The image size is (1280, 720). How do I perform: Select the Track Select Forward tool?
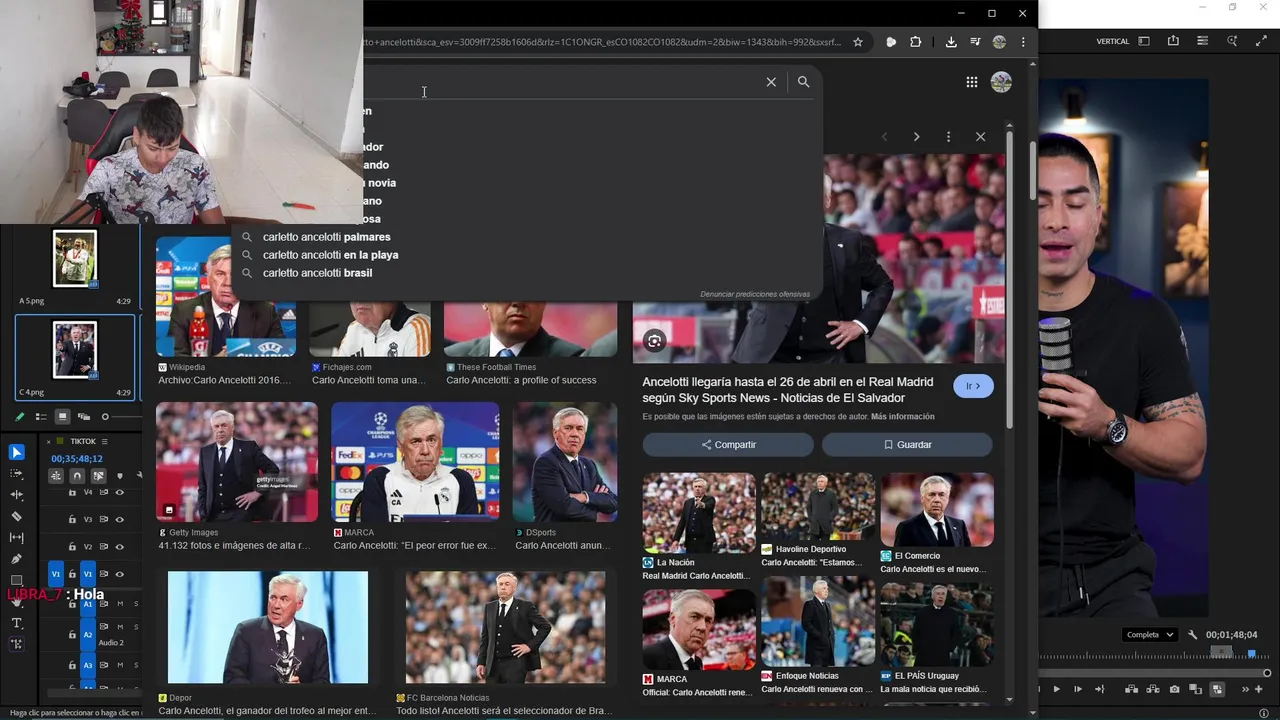click(x=16, y=474)
